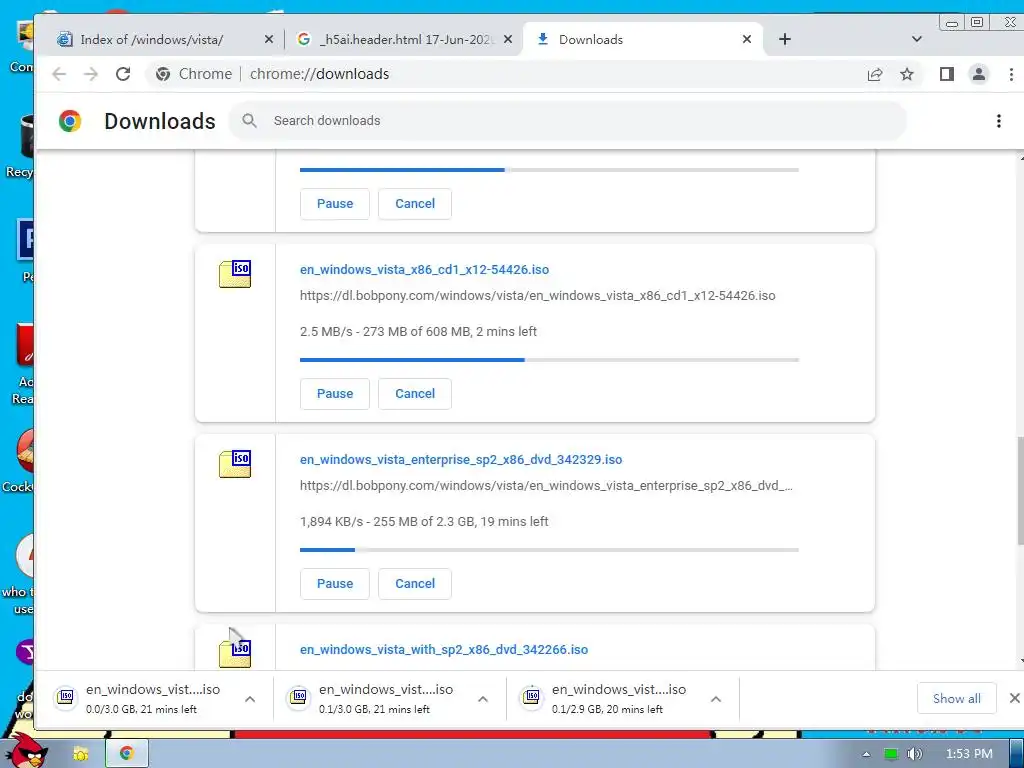Image resolution: width=1024 pixels, height=768 pixels.
Task: Click the x86_cd1 source URL text
Action: [x=537, y=296]
